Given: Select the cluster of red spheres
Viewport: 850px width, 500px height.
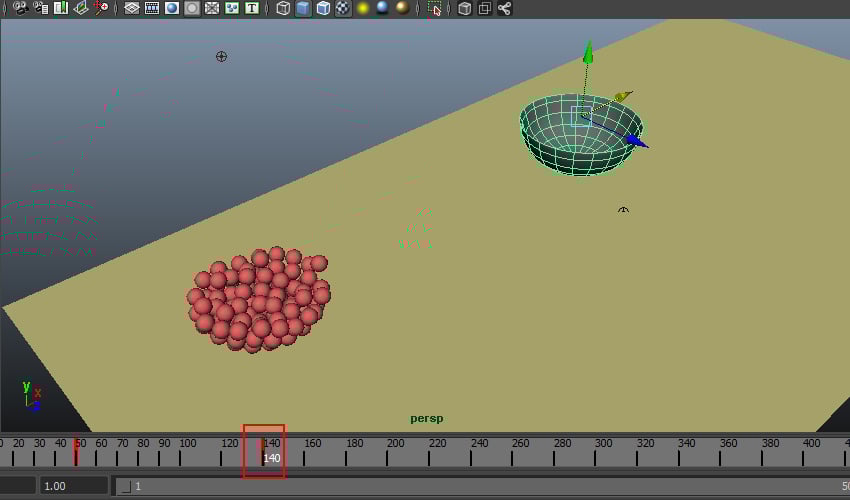Looking at the screenshot, I should (259, 300).
